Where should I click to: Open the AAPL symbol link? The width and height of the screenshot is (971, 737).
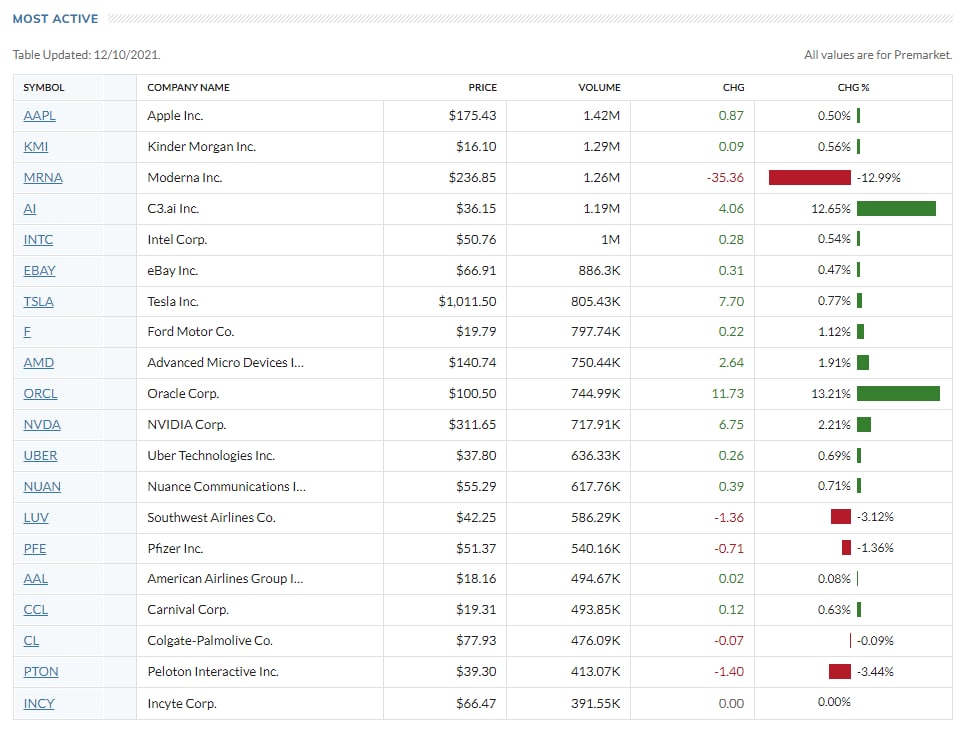pyautogui.click(x=40, y=116)
